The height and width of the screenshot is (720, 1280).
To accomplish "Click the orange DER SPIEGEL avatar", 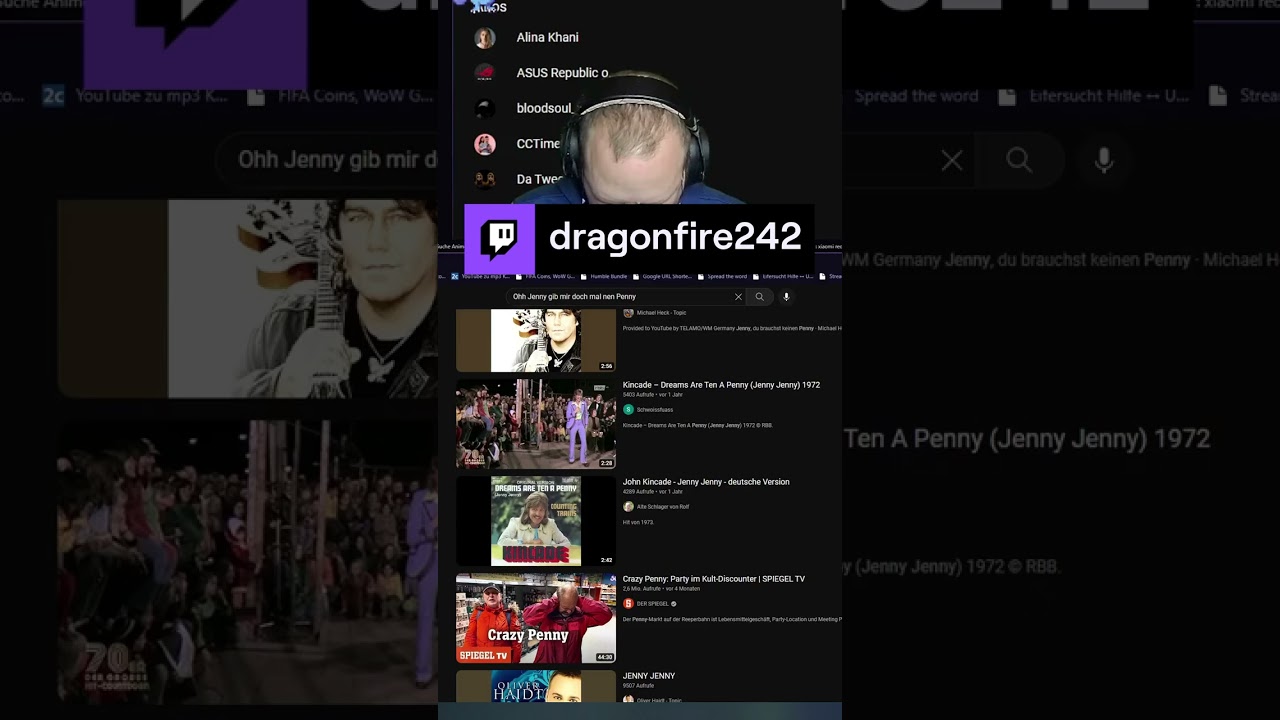I will (628, 604).
